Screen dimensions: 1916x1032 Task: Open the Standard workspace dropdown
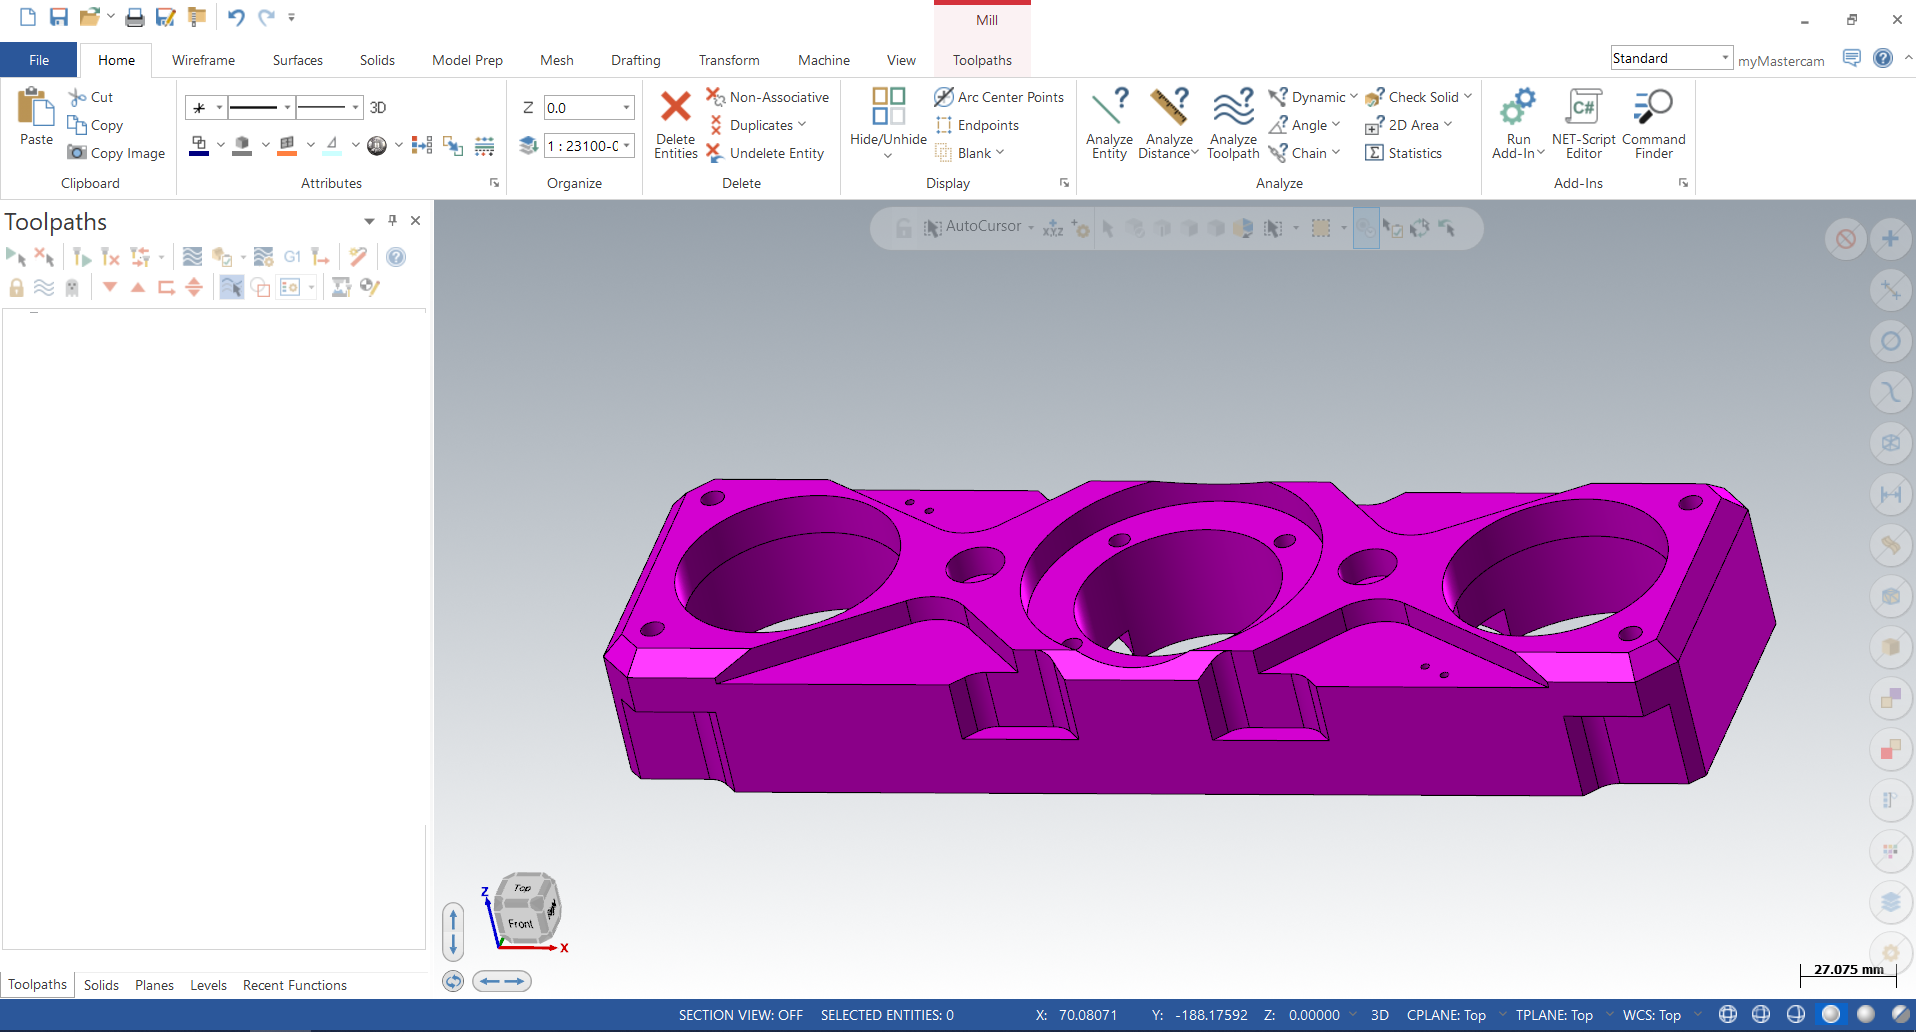tap(1725, 58)
